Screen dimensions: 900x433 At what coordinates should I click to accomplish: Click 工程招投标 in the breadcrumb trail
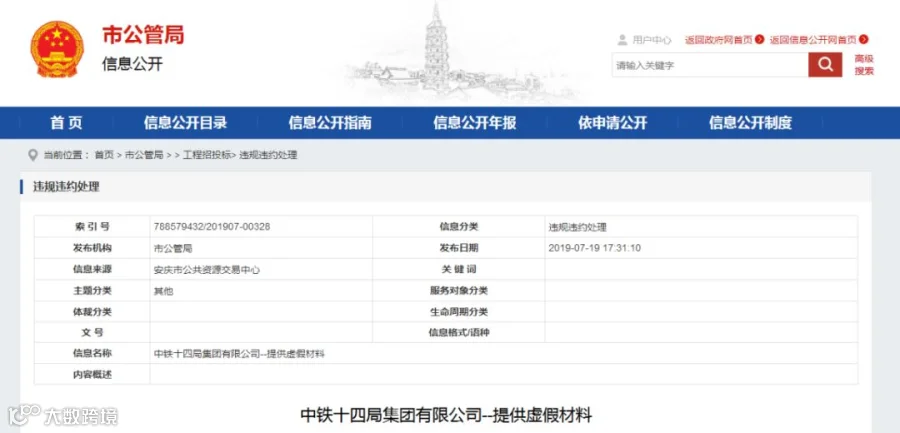[x=207, y=155]
